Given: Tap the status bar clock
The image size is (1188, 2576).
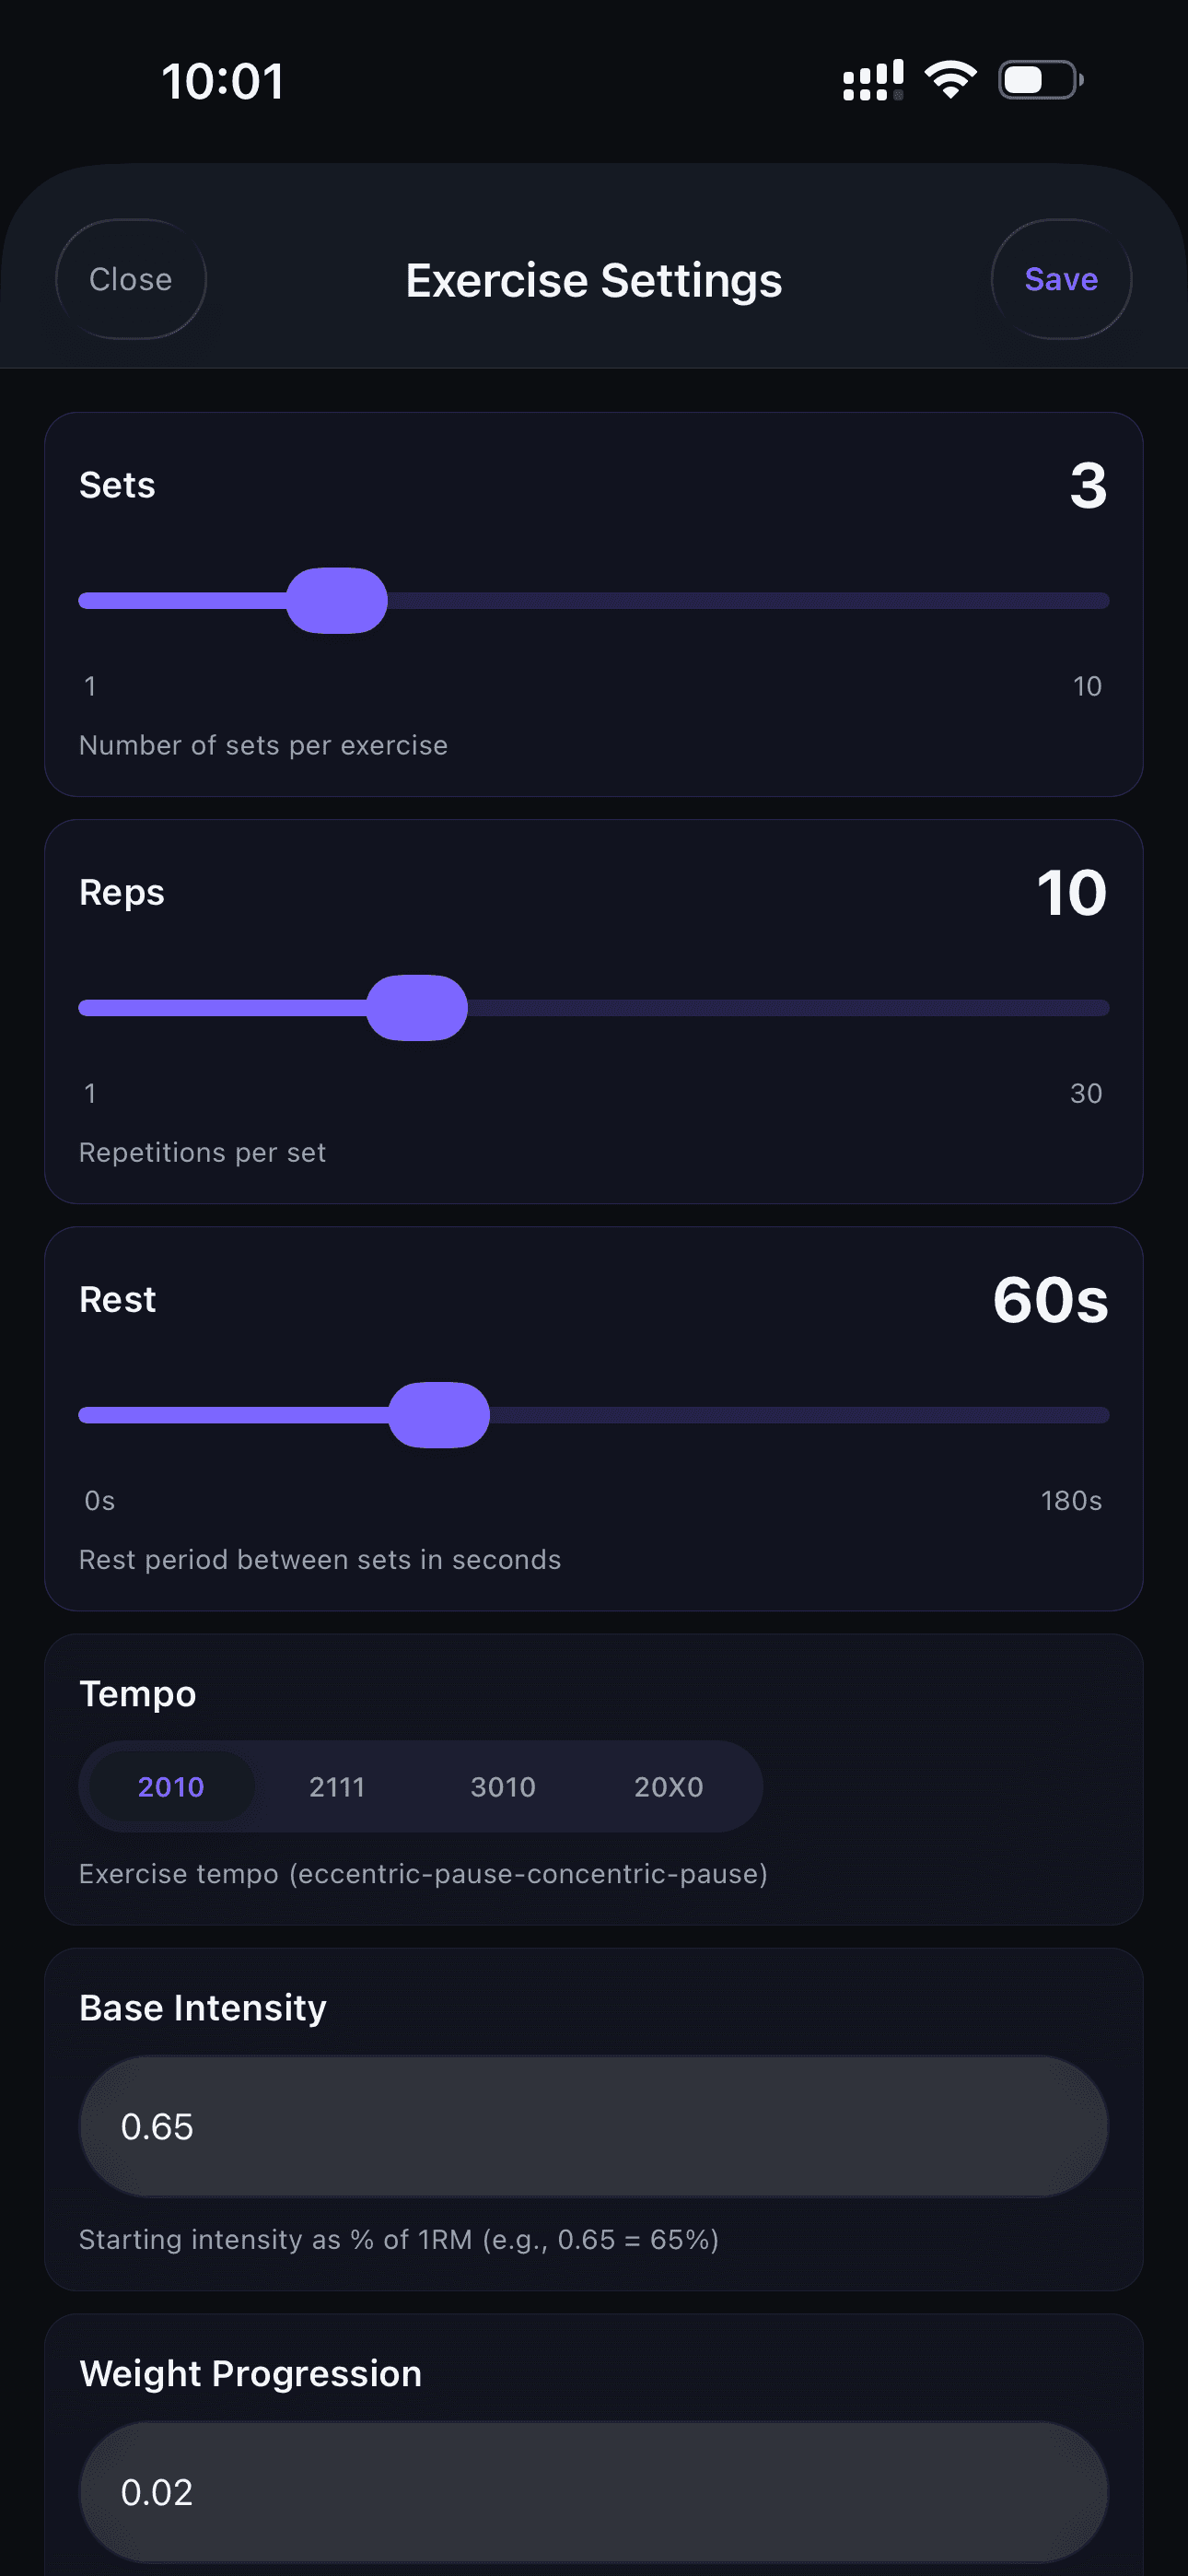Looking at the screenshot, I should (223, 81).
